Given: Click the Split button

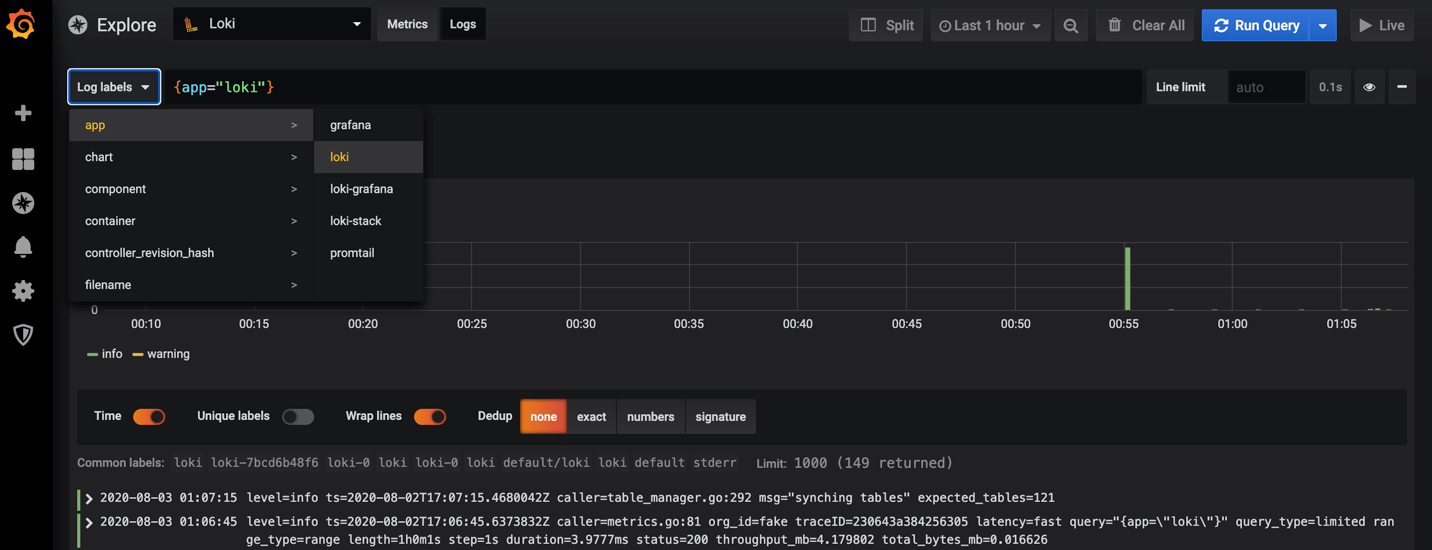Looking at the screenshot, I should click(x=887, y=25).
